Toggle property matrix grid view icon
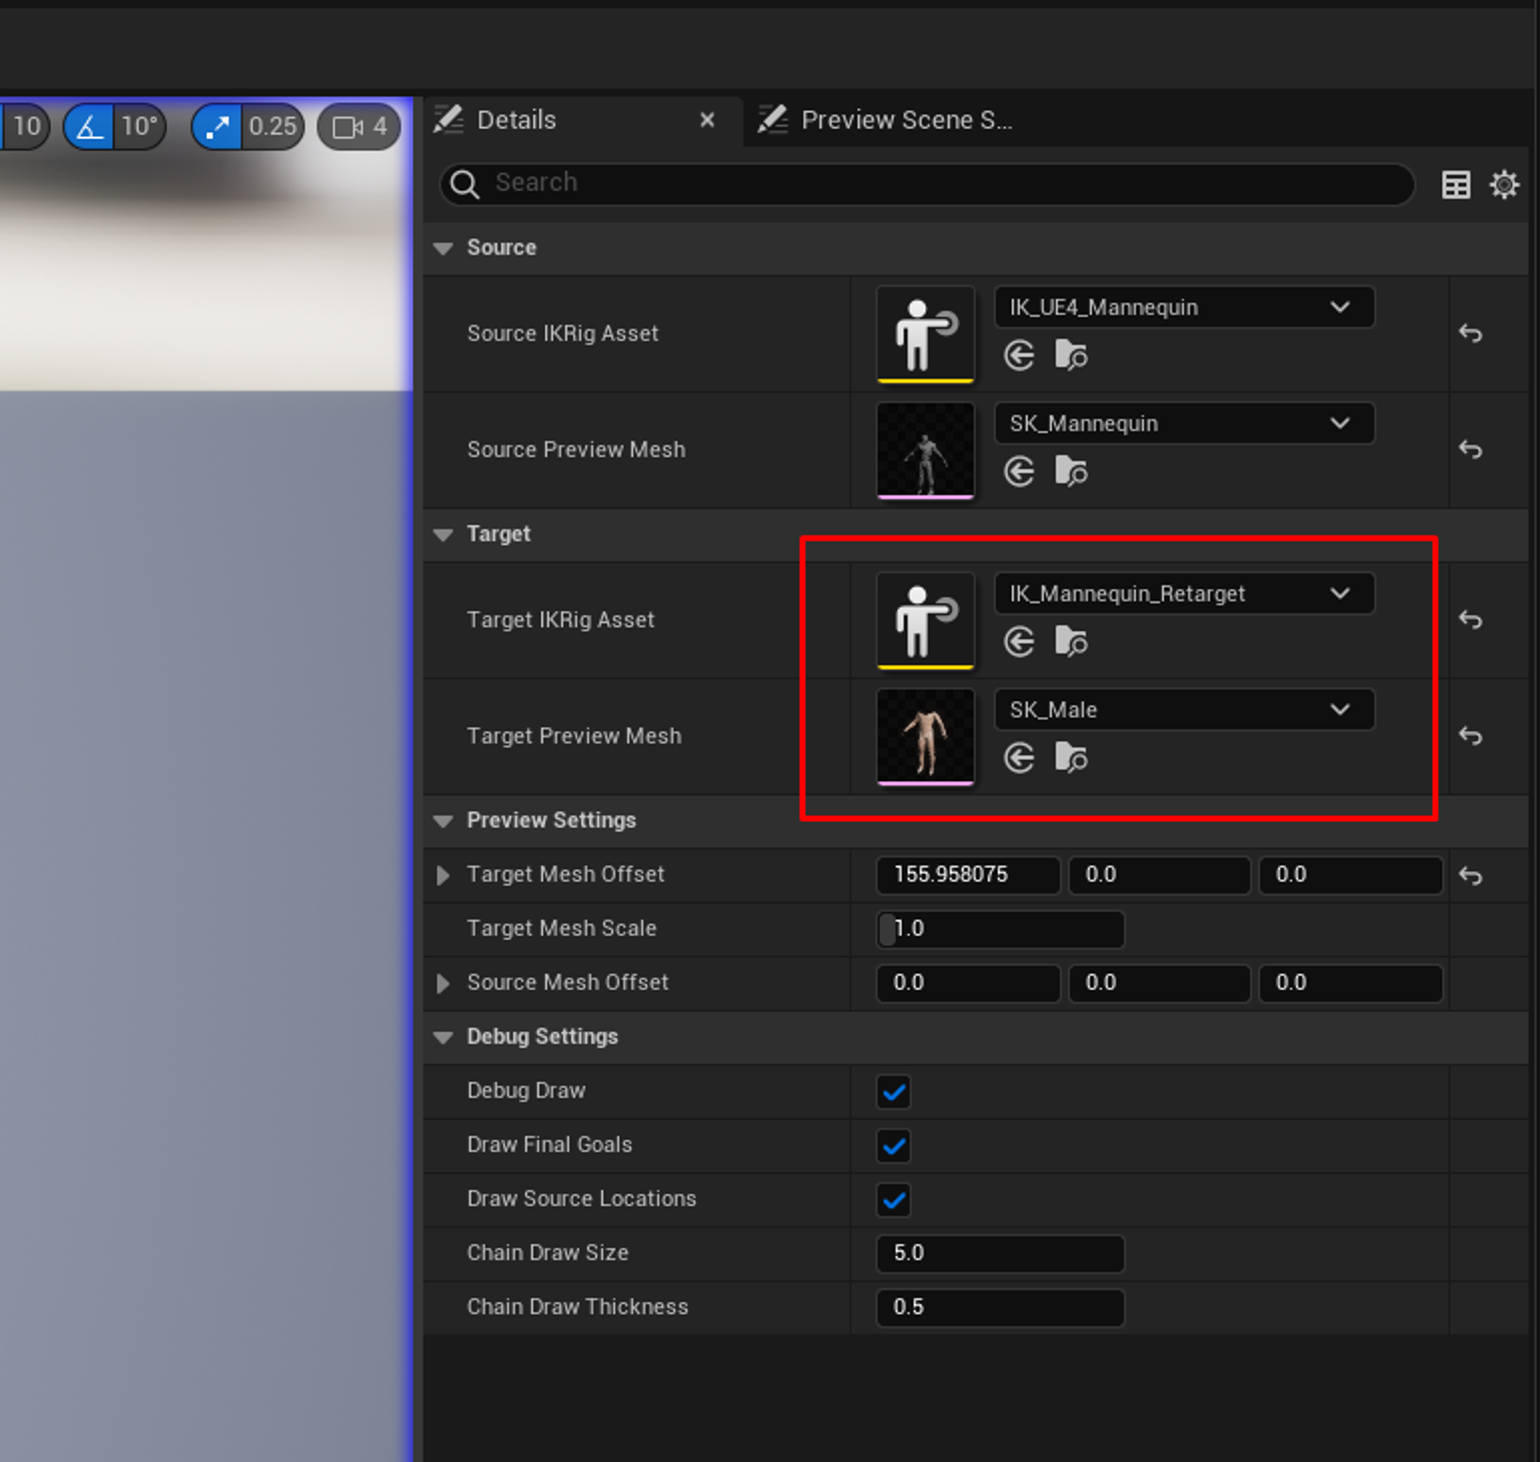The width and height of the screenshot is (1540, 1462). point(1456,185)
